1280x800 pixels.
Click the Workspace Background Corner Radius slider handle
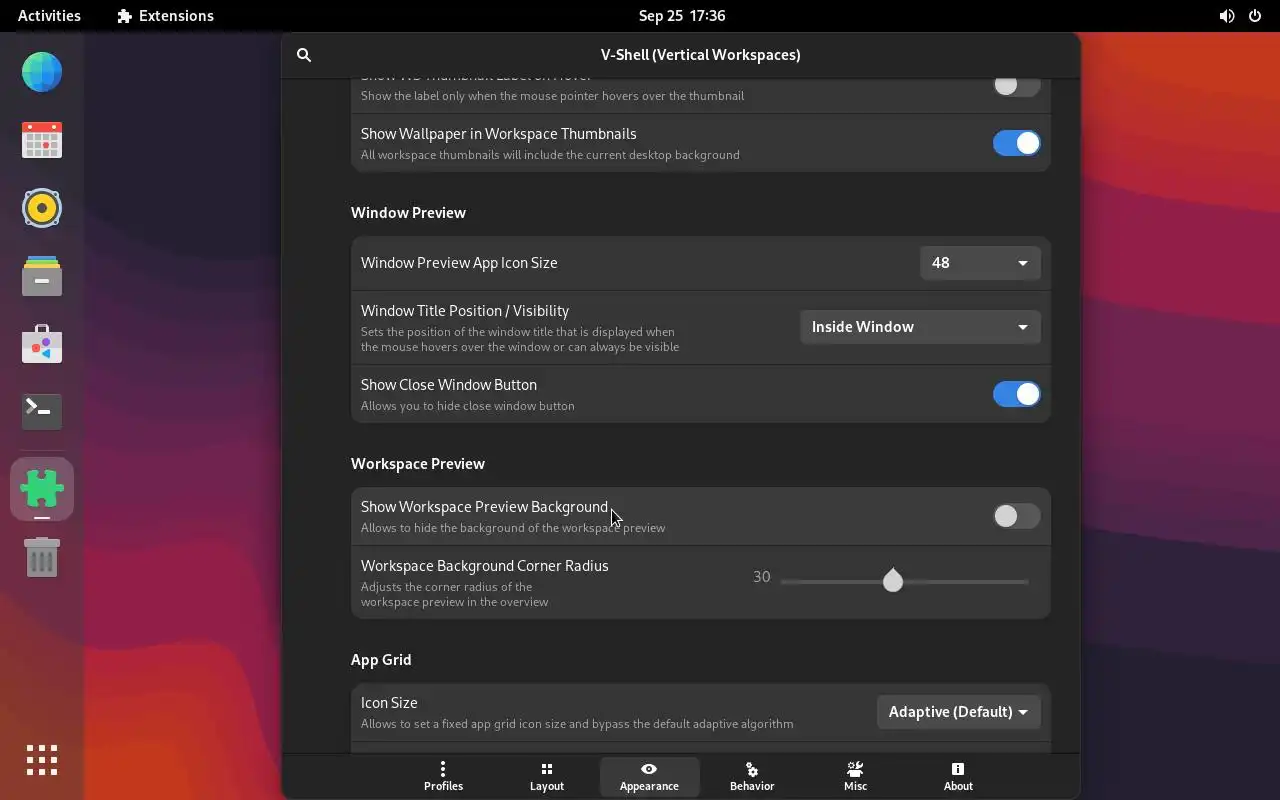(893, 580)
